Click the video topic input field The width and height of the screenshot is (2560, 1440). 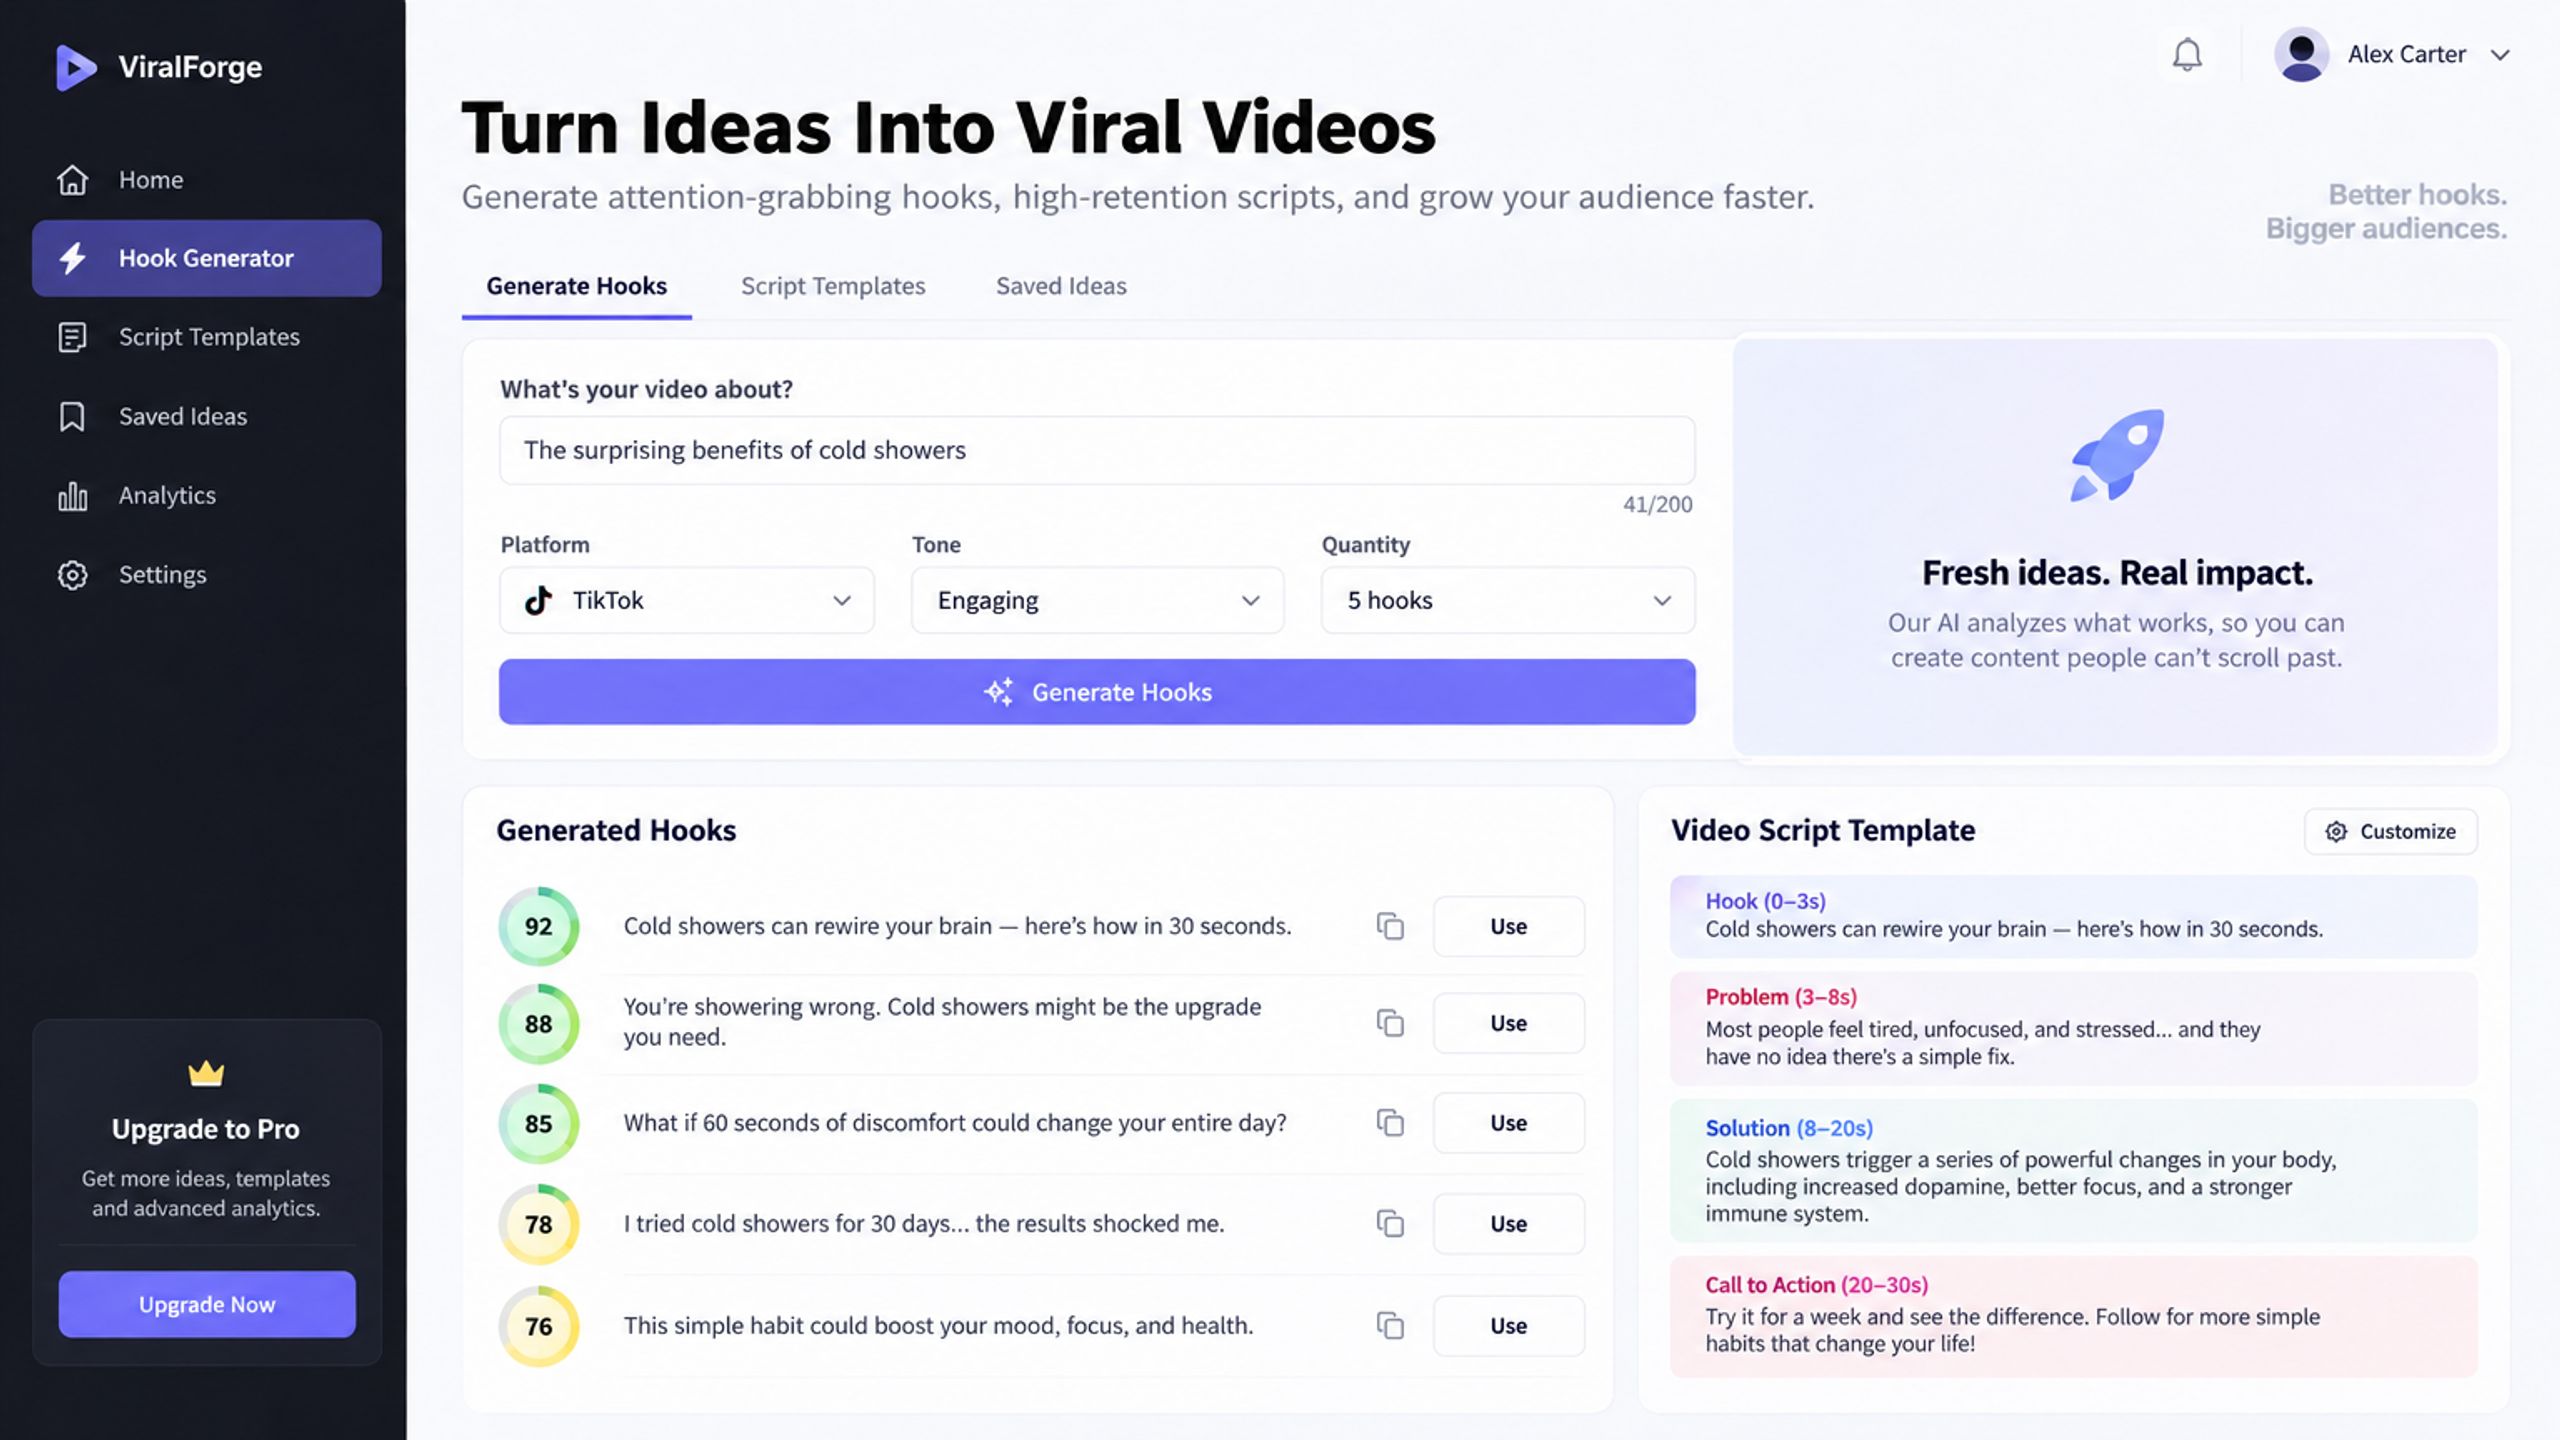coord(1097,450)
